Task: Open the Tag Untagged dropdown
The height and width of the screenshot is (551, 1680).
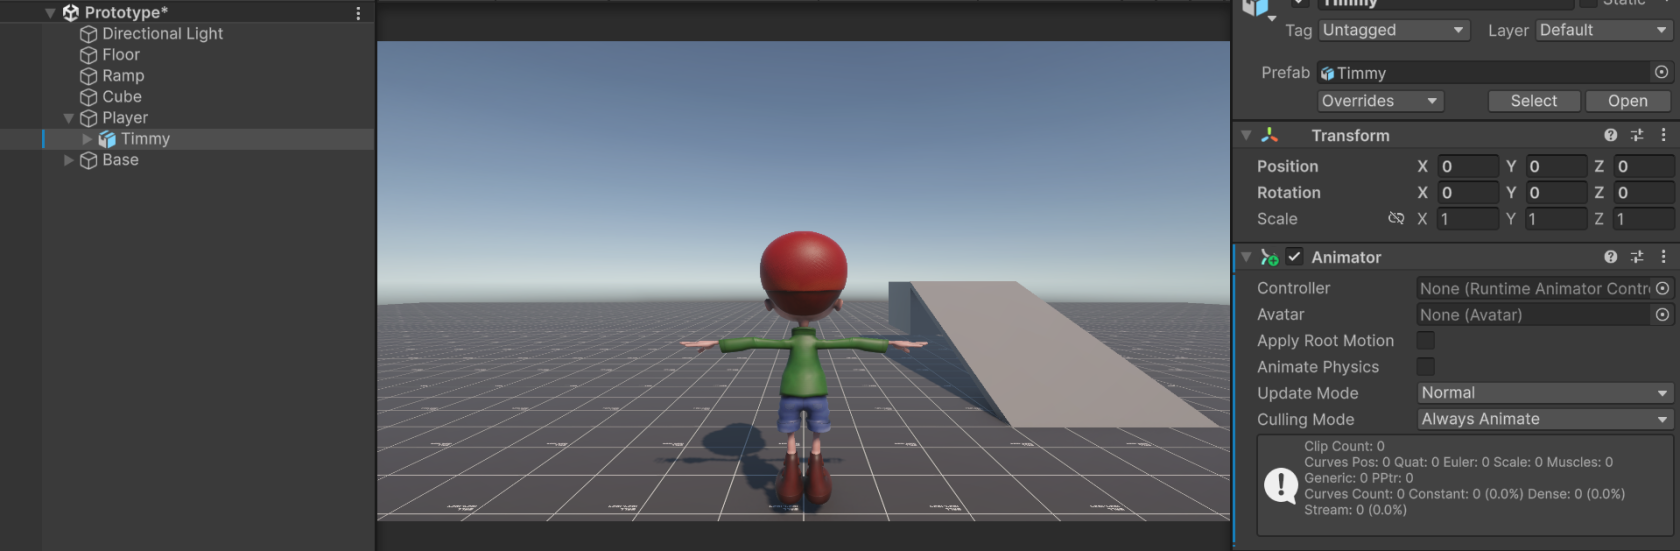Action: tap(1393, 30)
